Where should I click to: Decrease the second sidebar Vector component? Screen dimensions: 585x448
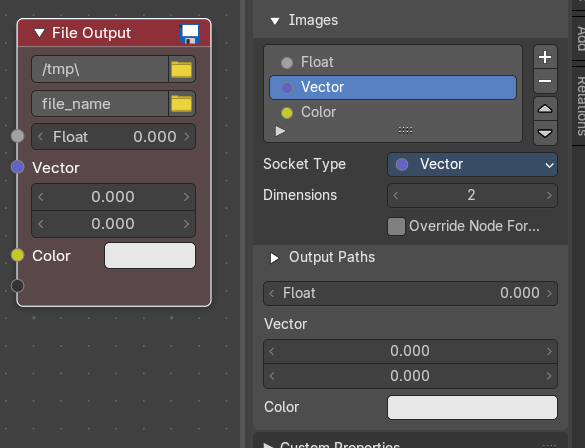(272, 376)
